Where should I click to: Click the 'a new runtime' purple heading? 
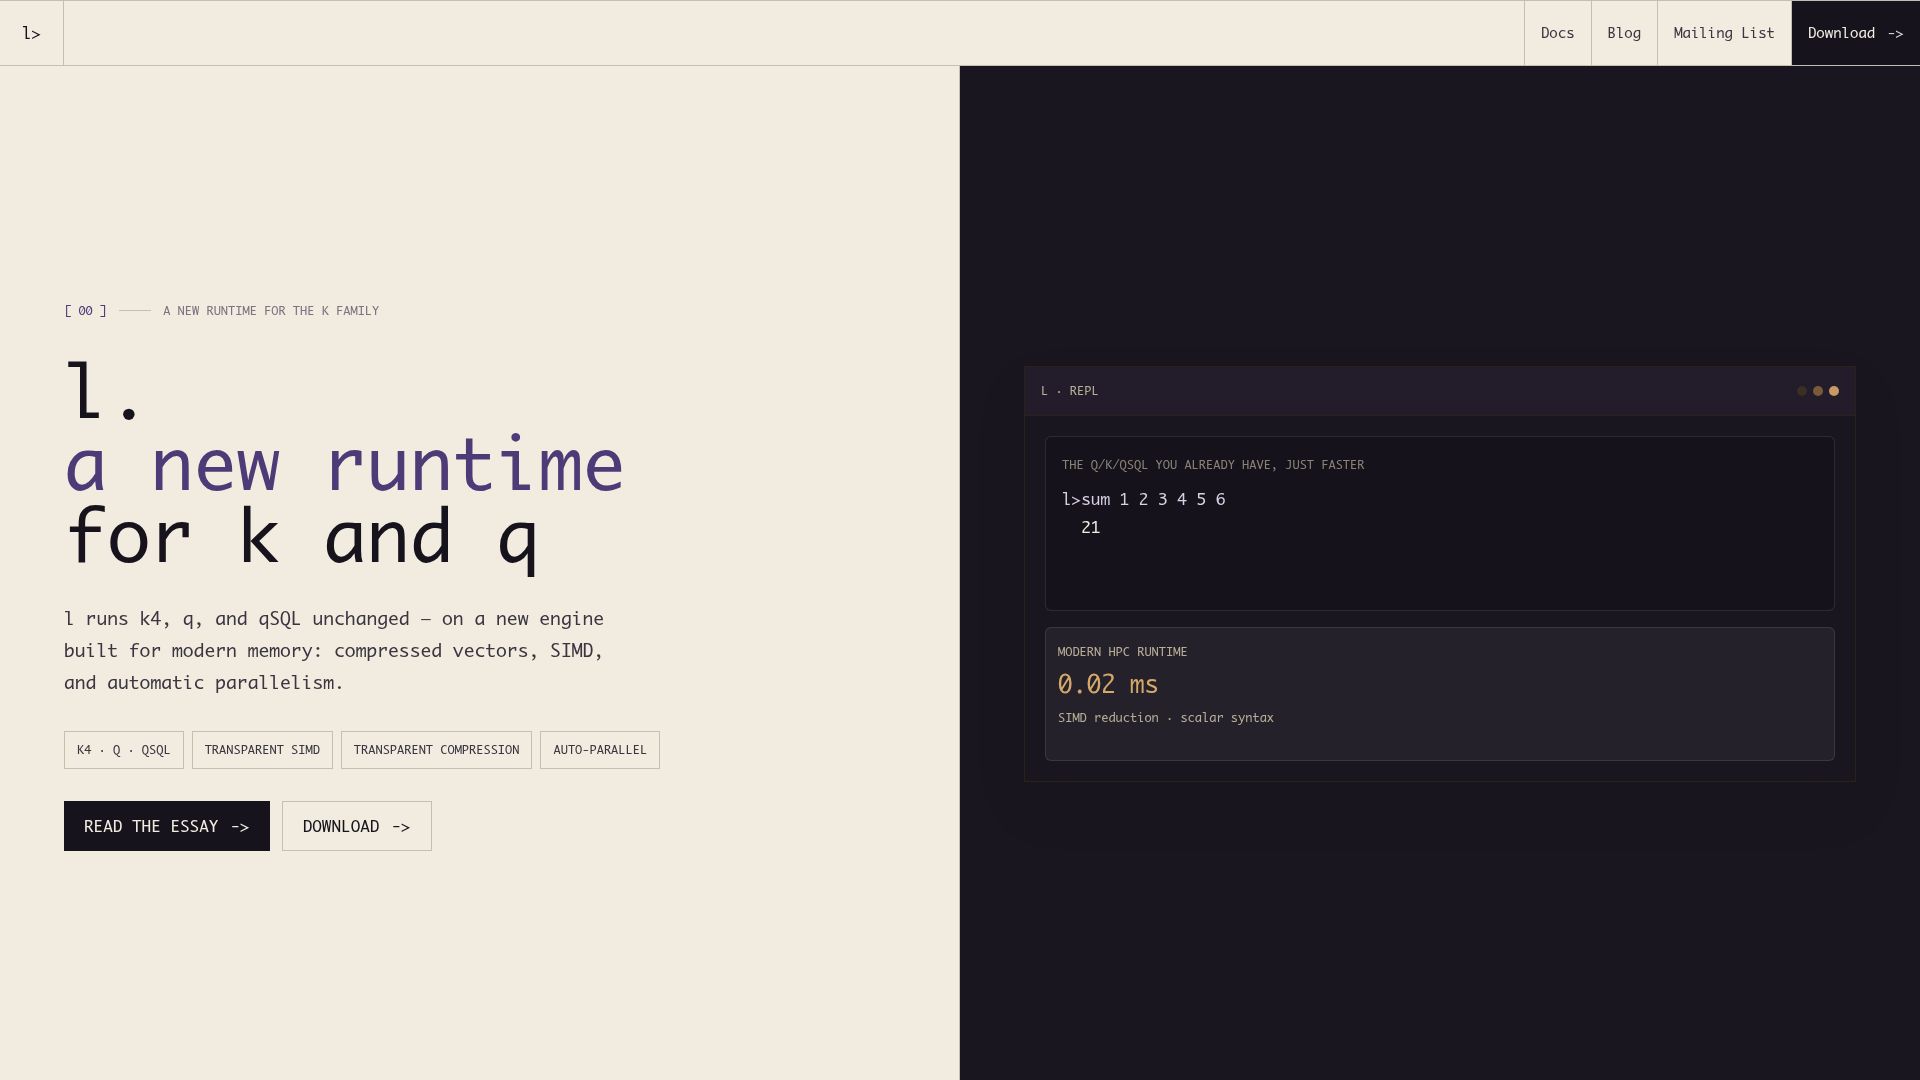344,466
